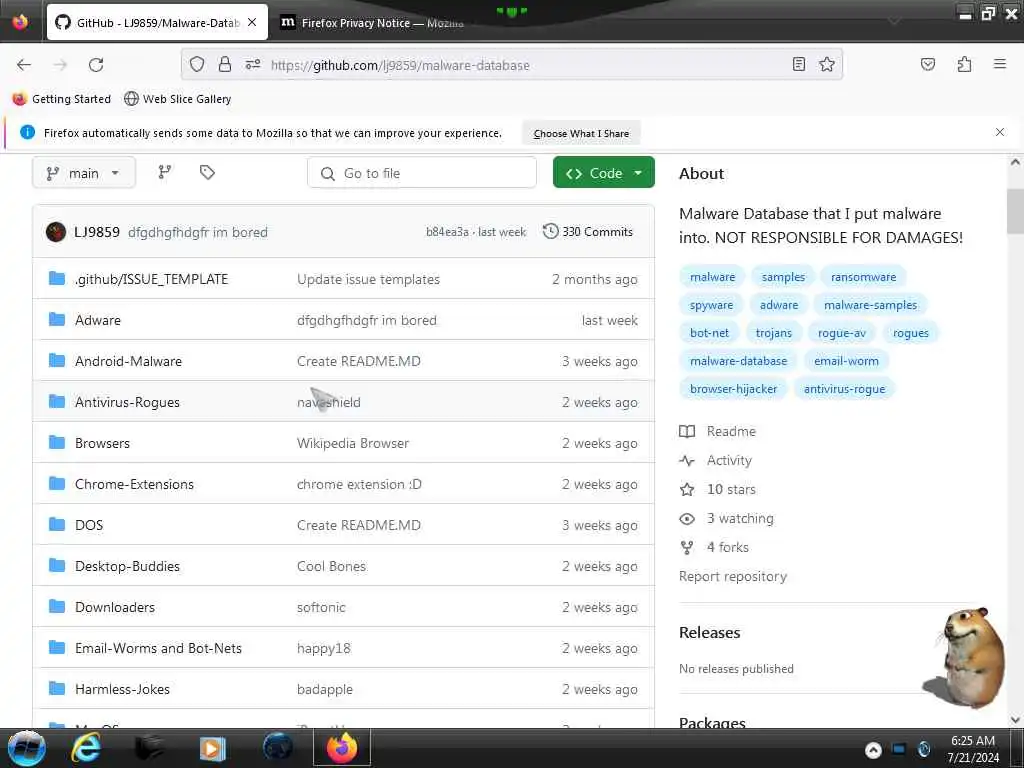
Task: Switch to Firefox Privacy Notice tab
Action: pyautogui.click(x=382, y=23)
